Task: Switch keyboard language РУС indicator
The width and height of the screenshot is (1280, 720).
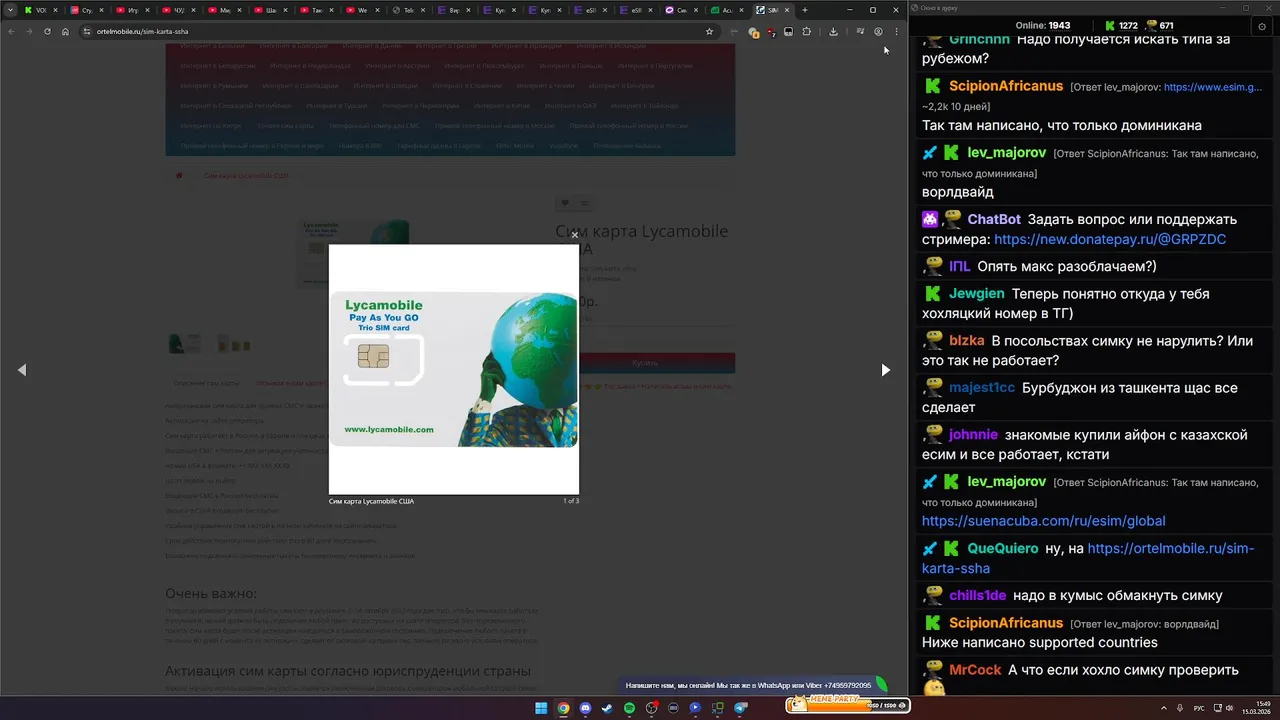Action: pos(1199,708)
